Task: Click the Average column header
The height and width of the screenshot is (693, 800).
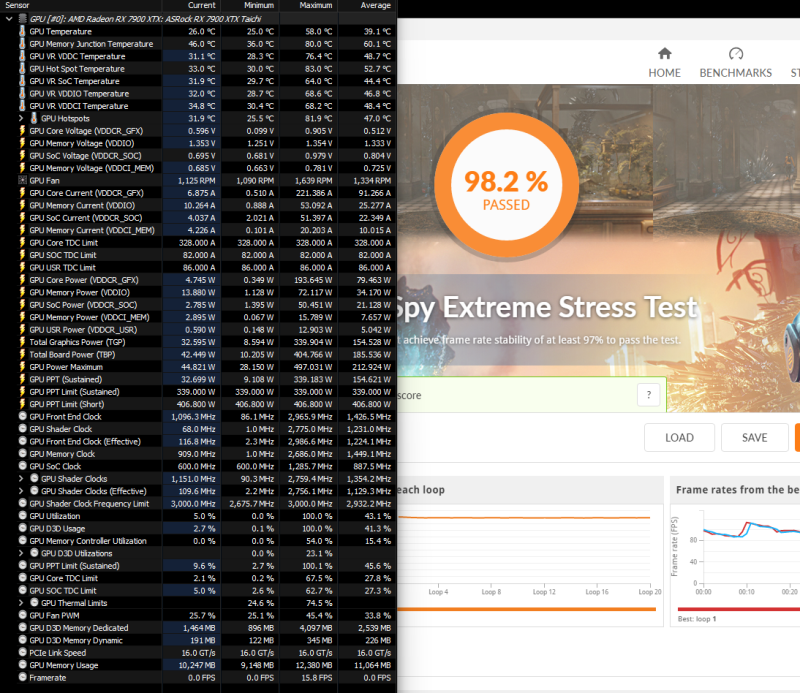Action: point(376,5)
